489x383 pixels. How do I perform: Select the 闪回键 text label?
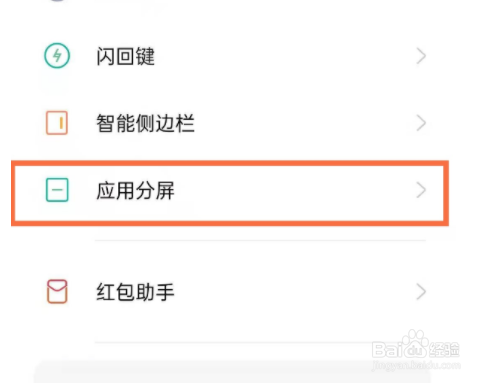(x=126, y=56)
